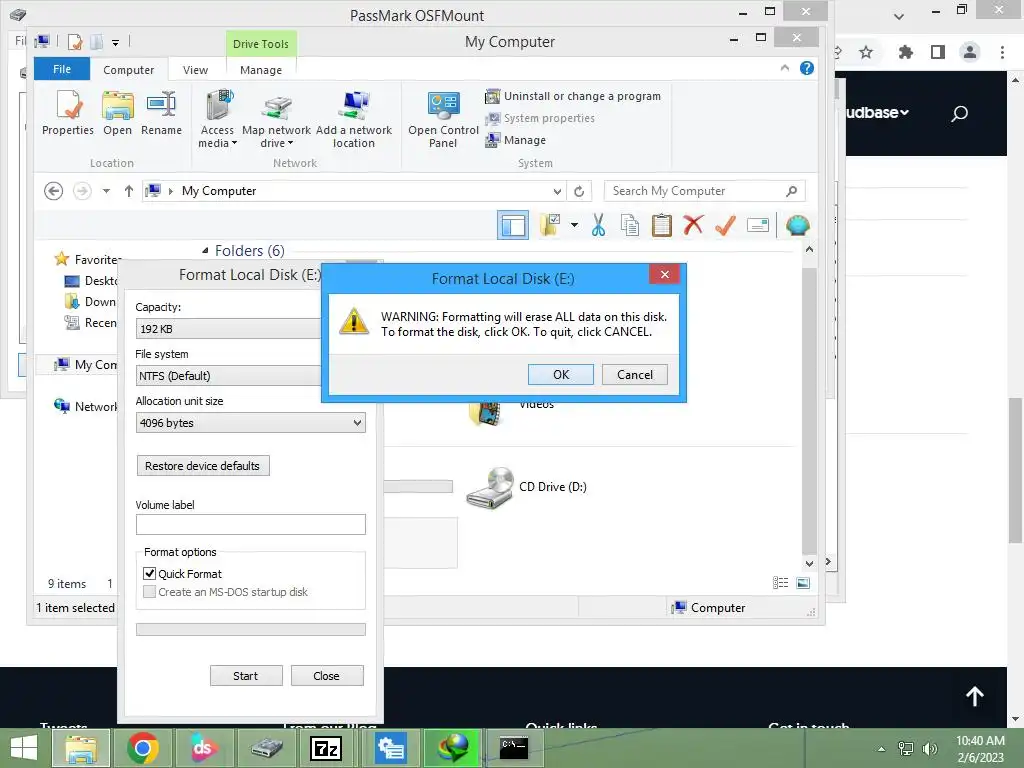Select CD Drive (D:)
Image resolution: width=1024 pixels, height=768 pixels.
(526, 487)
